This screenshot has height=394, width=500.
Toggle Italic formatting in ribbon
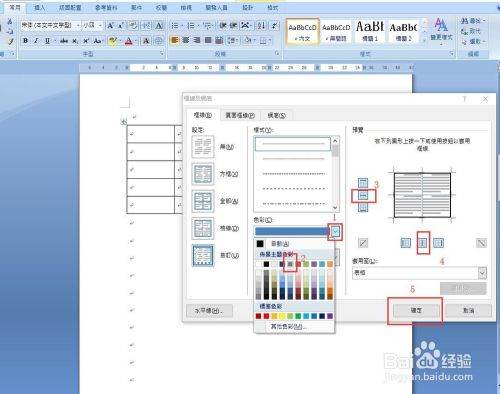36,41
